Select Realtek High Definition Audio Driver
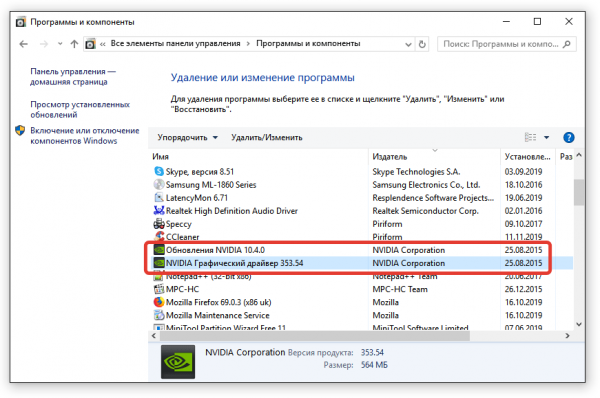This screenshot has height=398, width=600. click(232, 211)
